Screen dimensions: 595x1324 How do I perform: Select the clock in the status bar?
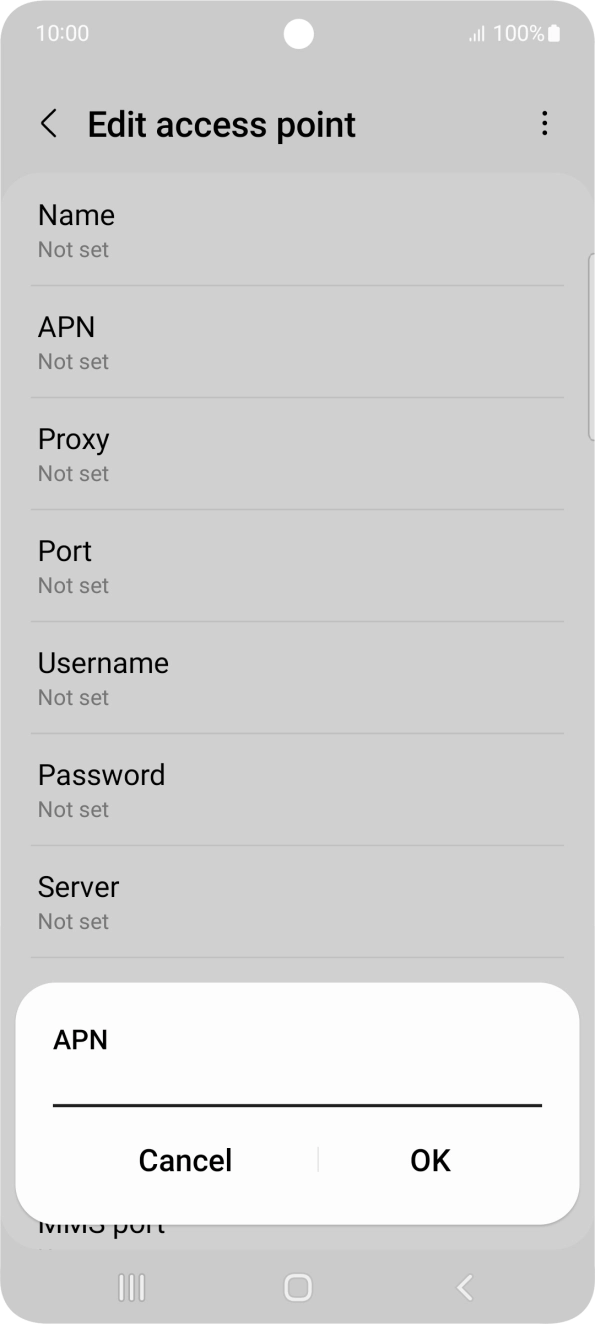[62, 33]
